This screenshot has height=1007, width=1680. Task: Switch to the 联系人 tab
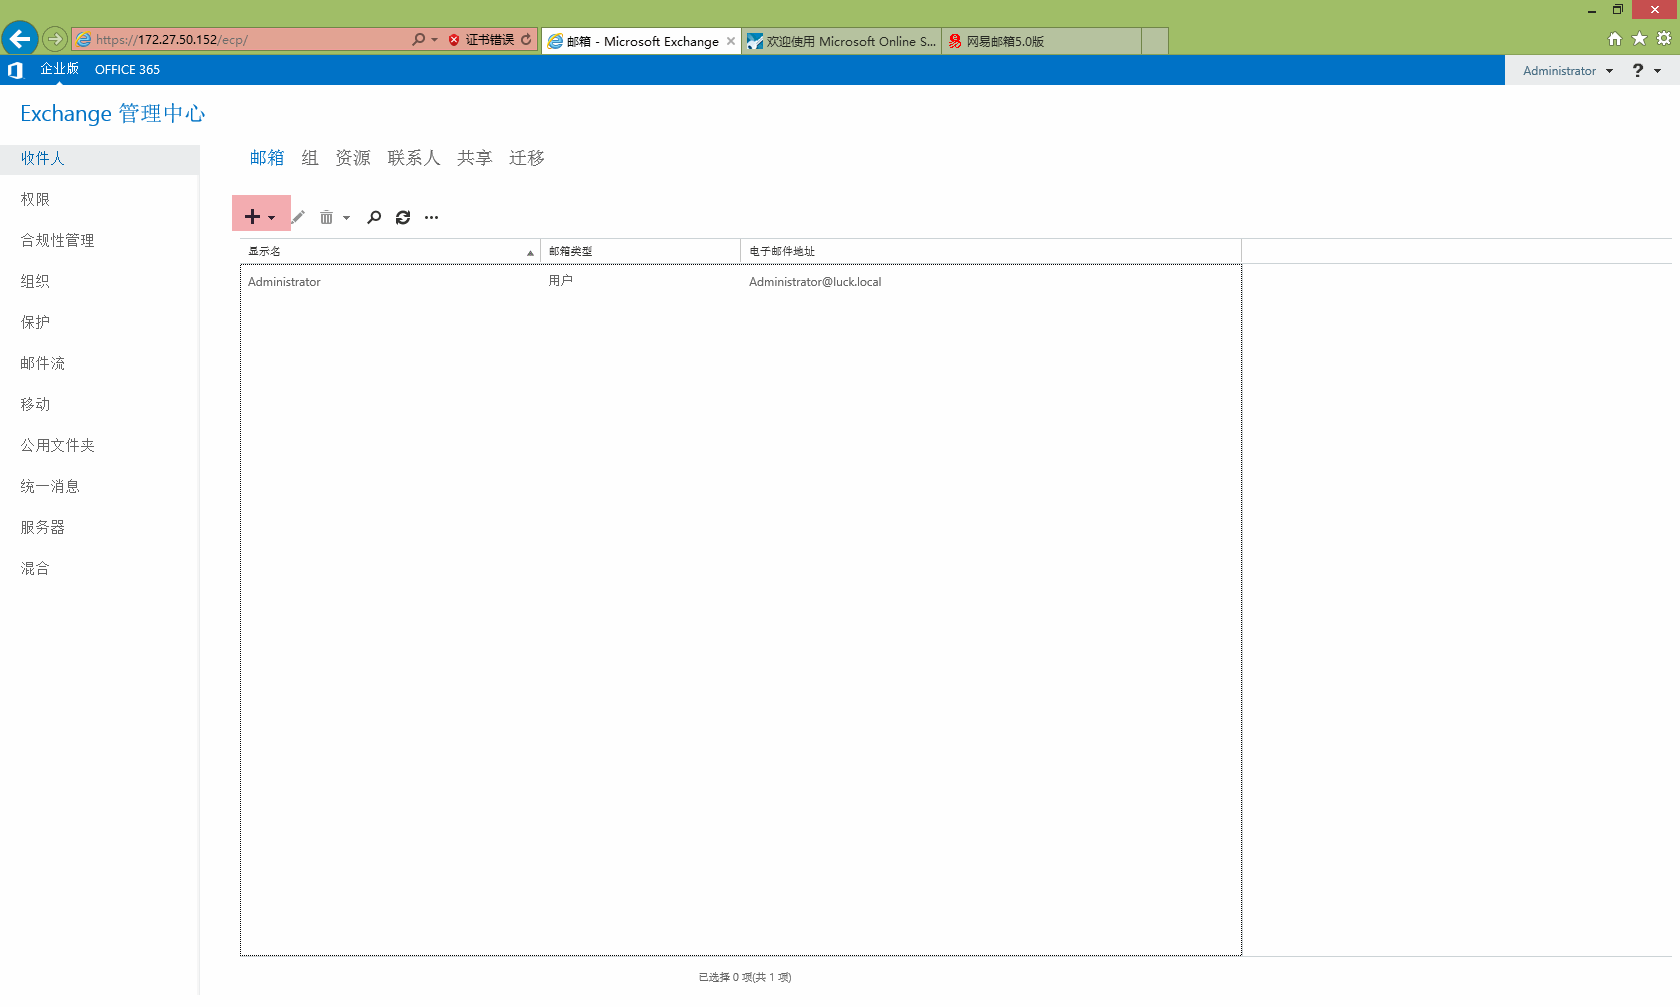click(x=414, y=158)
